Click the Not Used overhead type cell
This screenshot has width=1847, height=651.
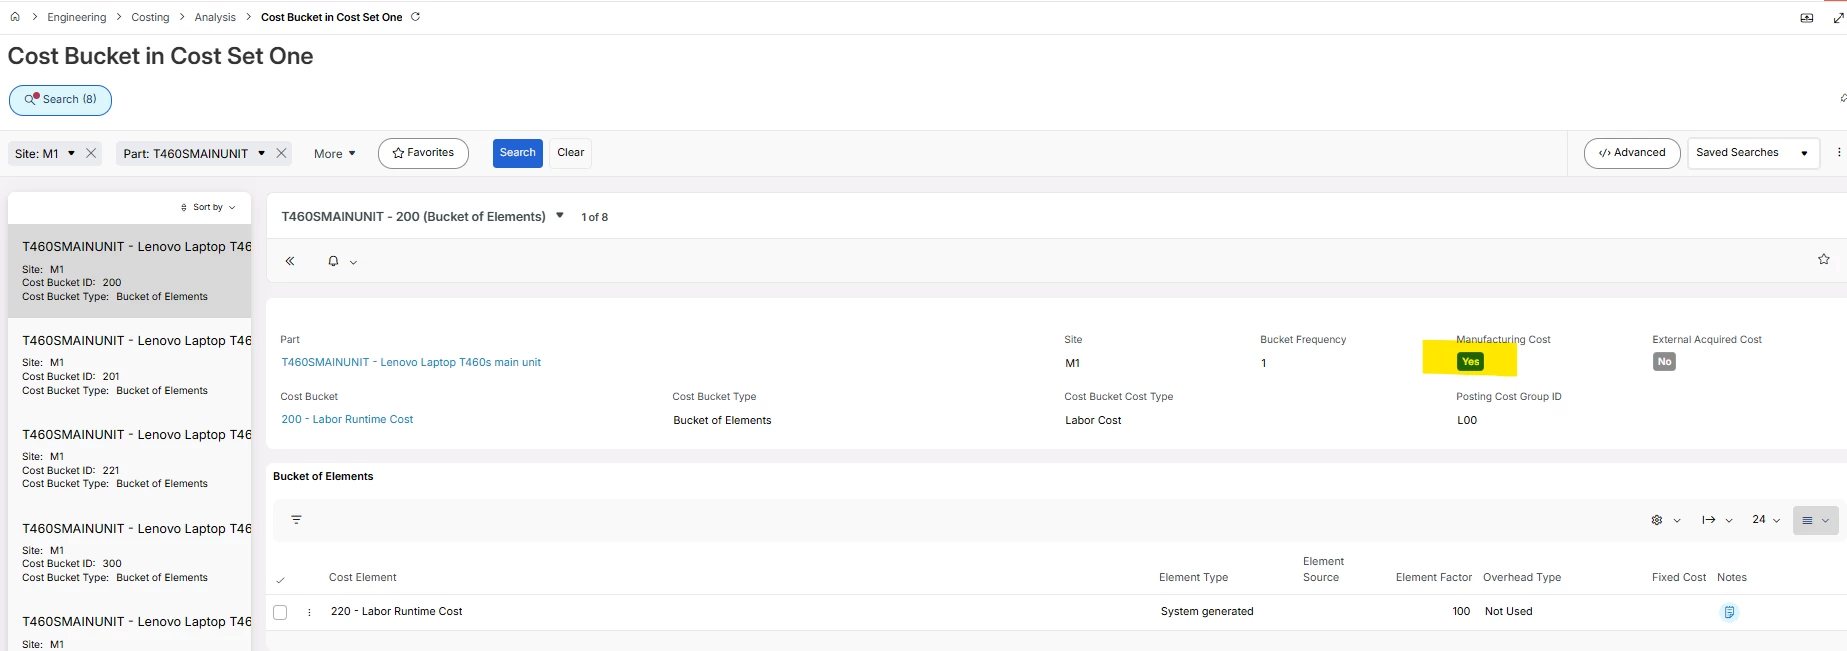point(1508,612)
